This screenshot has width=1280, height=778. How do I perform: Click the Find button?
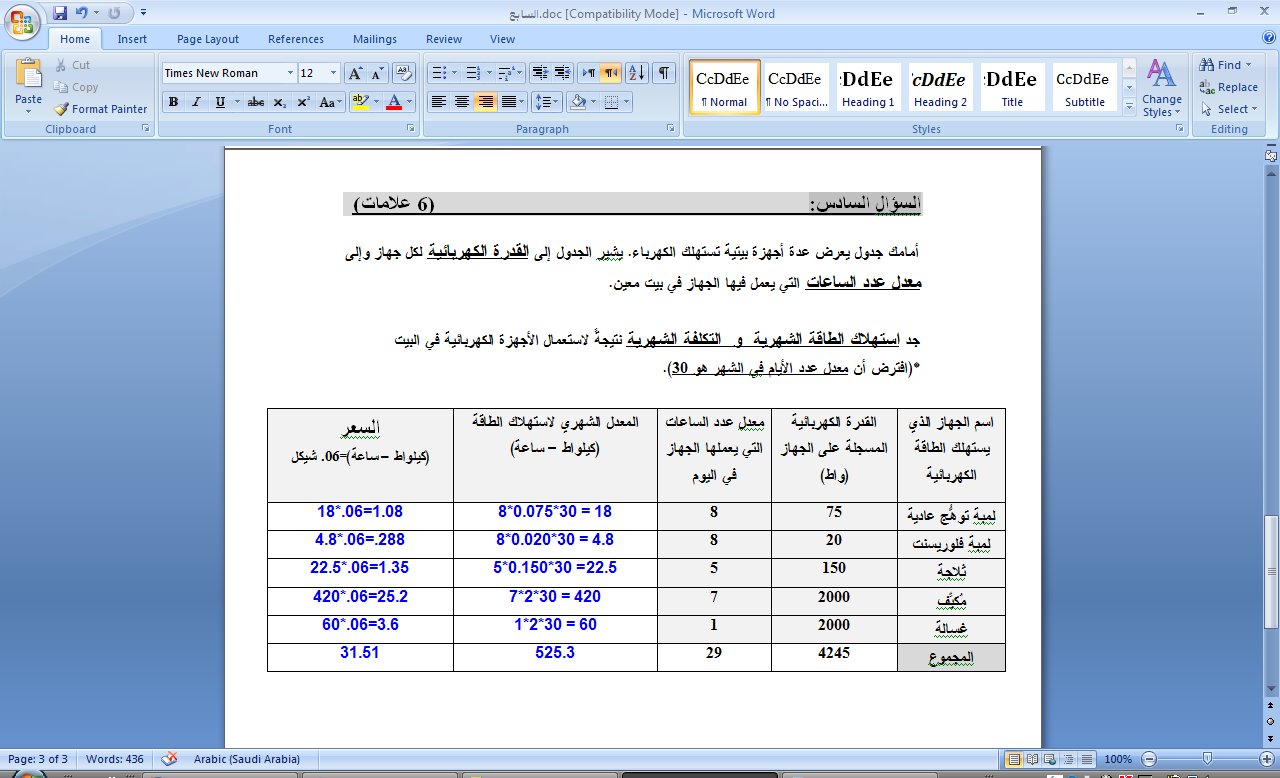pos(1226,65)
